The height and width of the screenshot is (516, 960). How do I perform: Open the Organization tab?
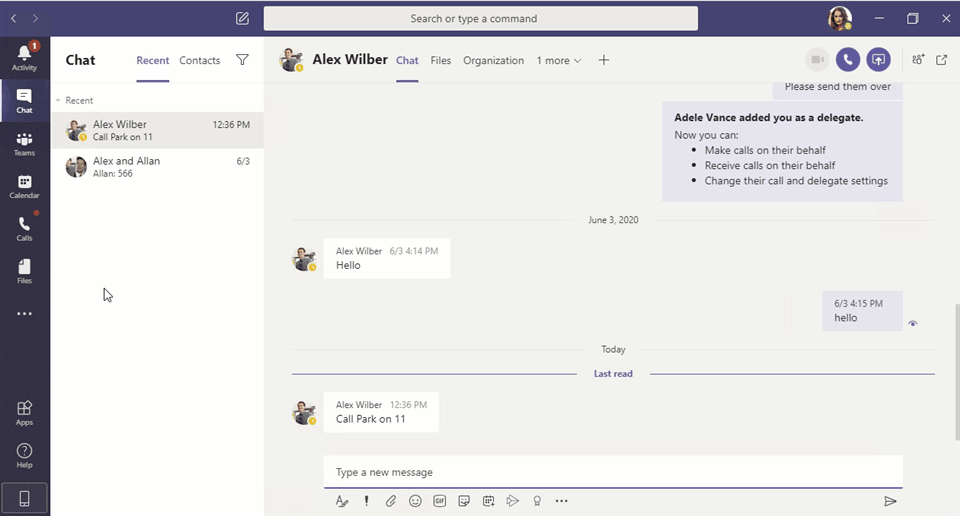(493, 61)
